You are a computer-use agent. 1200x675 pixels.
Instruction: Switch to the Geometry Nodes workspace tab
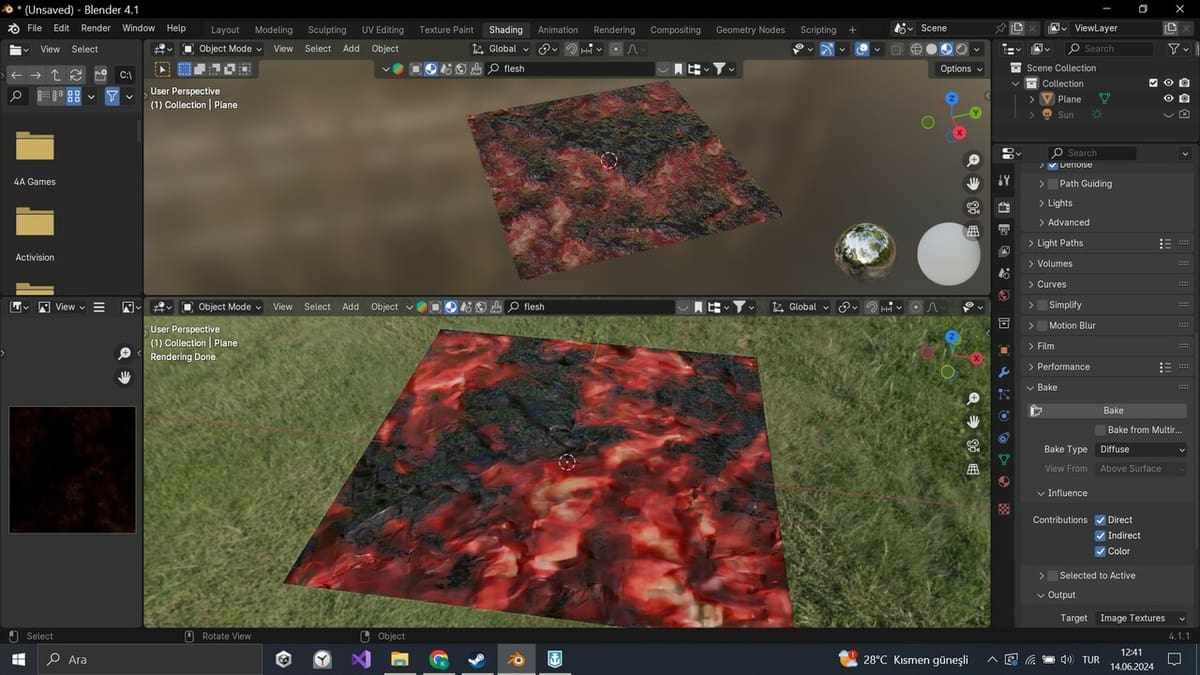[x=750, y=29]
